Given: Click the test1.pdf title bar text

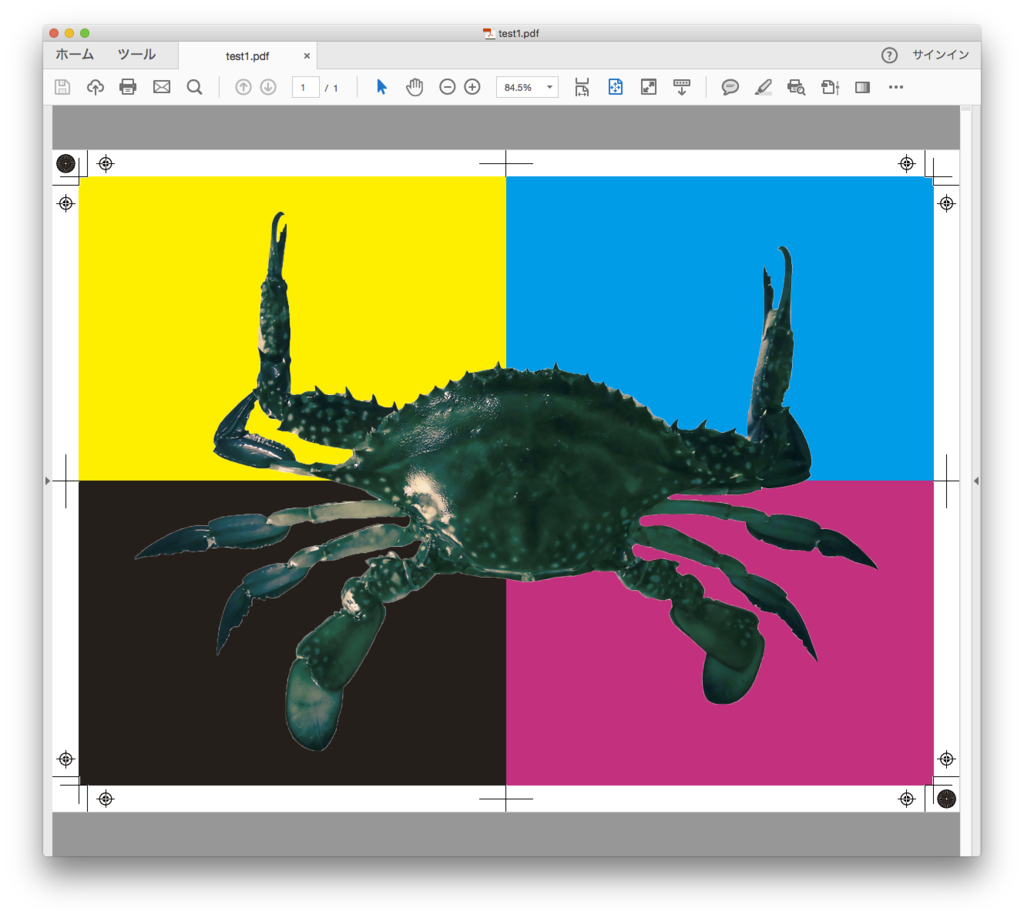Looking at the screenshot, I should click(x=519, y=33).
